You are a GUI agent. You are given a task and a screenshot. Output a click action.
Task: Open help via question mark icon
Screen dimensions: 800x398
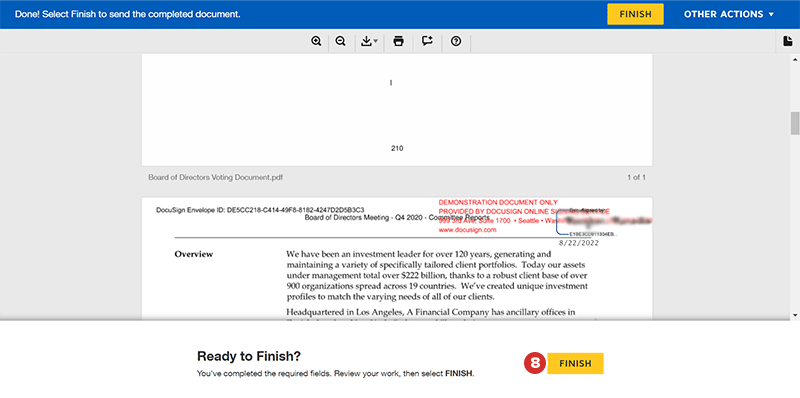[x=456, y=41]
